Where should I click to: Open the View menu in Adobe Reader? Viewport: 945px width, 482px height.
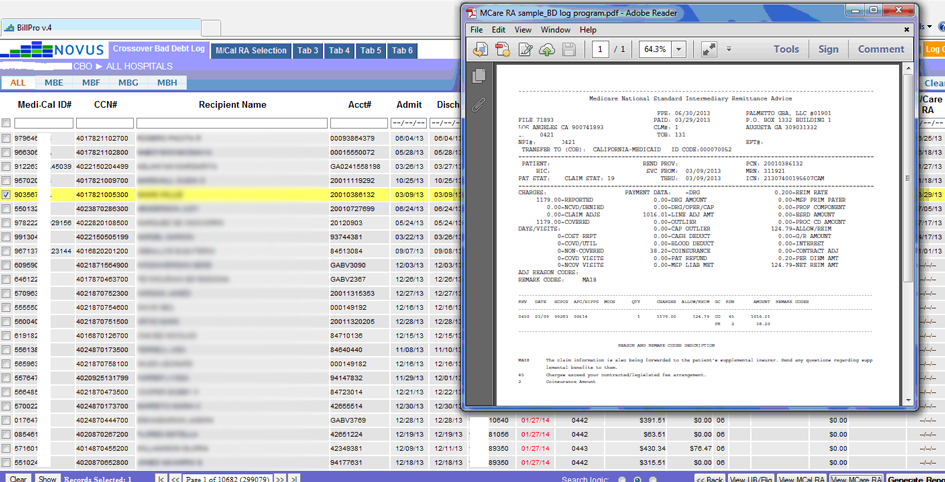(x=523, y=30)
